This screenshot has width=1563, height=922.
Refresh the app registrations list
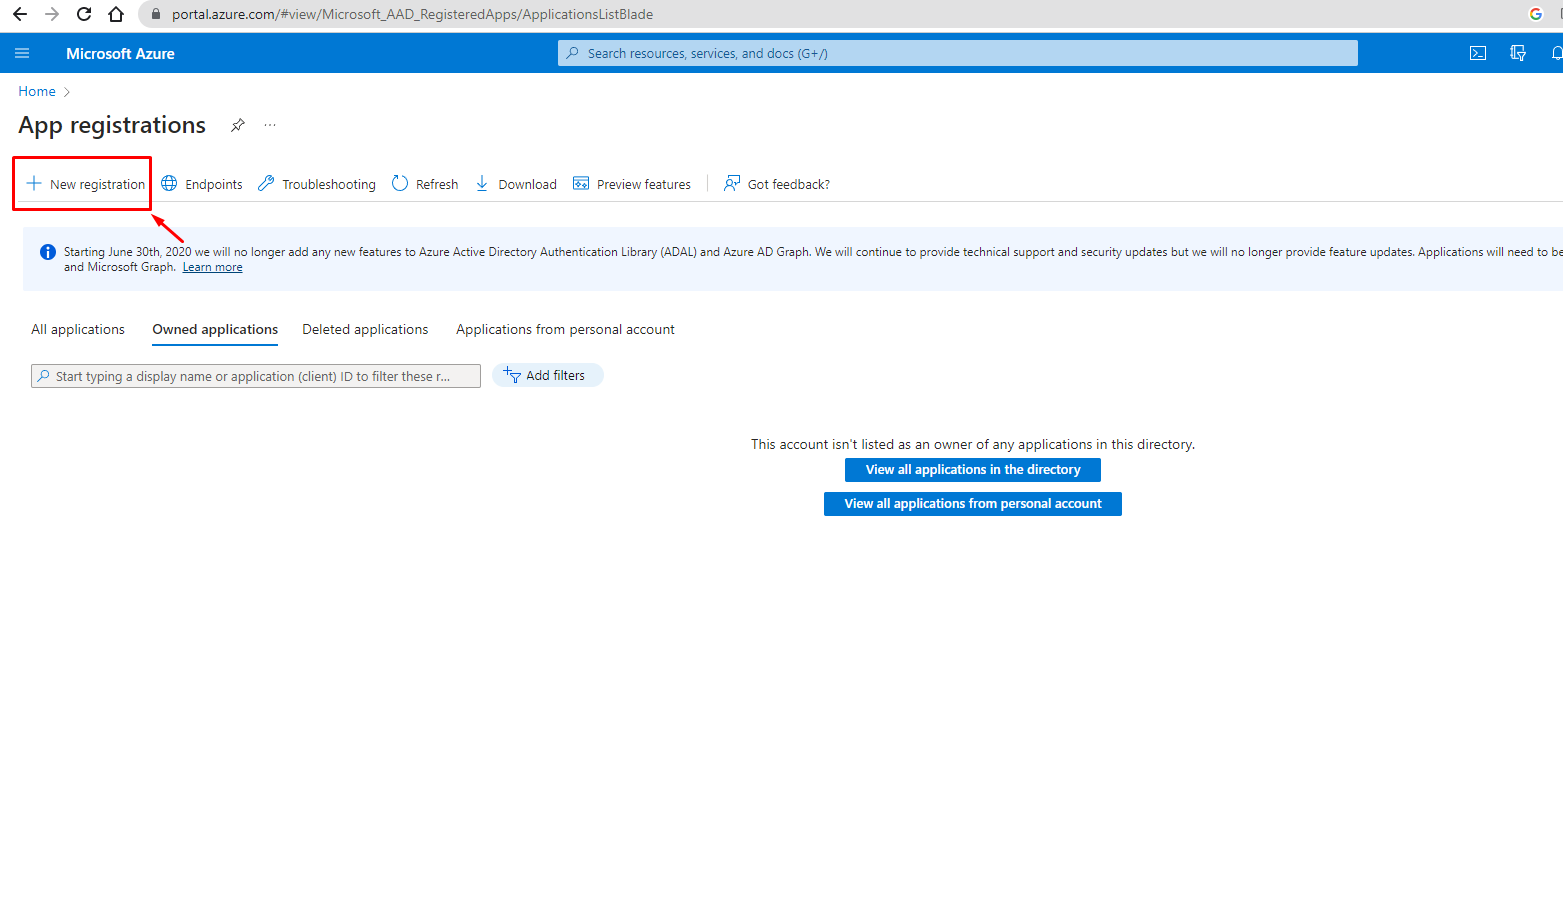(425, 184)
